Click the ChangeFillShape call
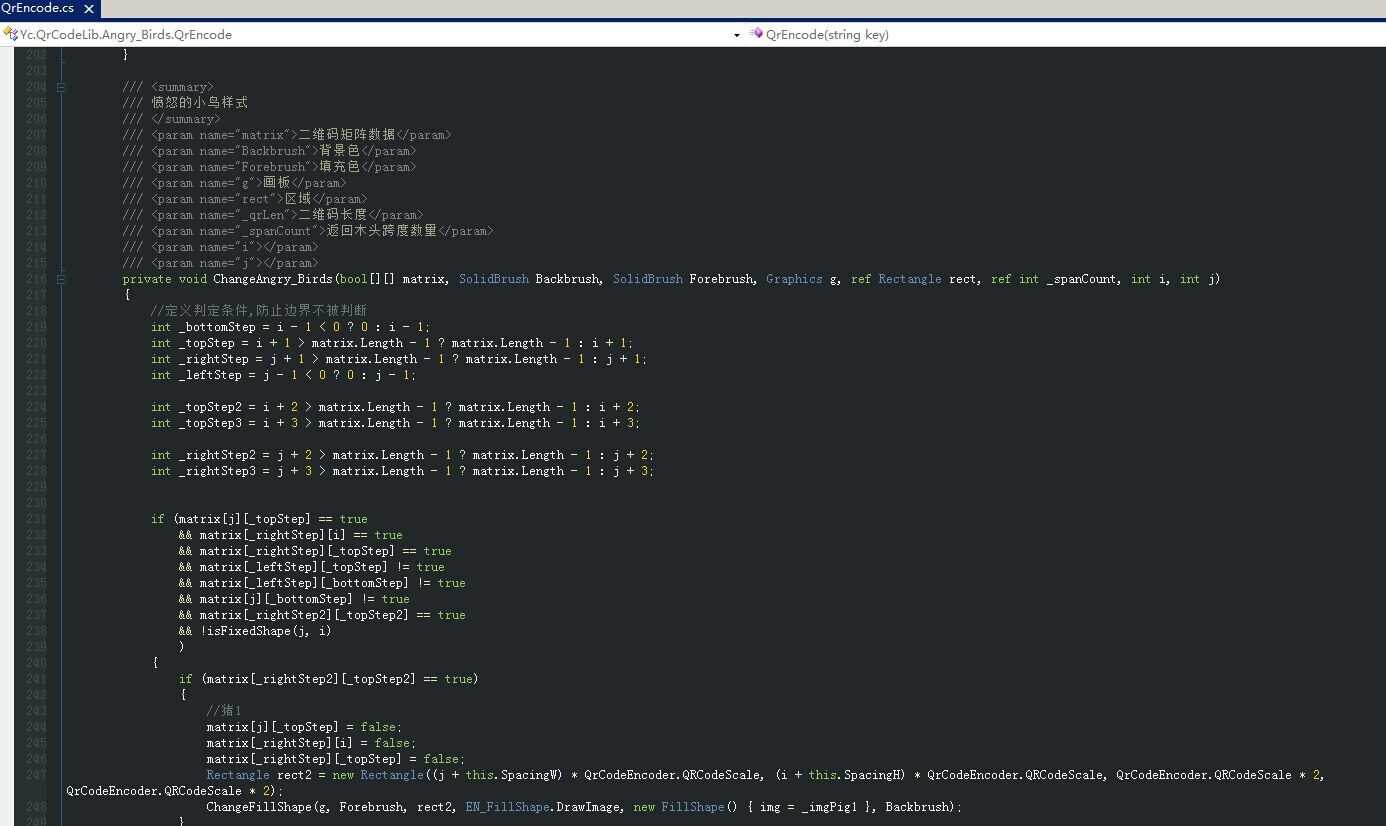This screenshot has height=826, width=1386. point(584,807)
